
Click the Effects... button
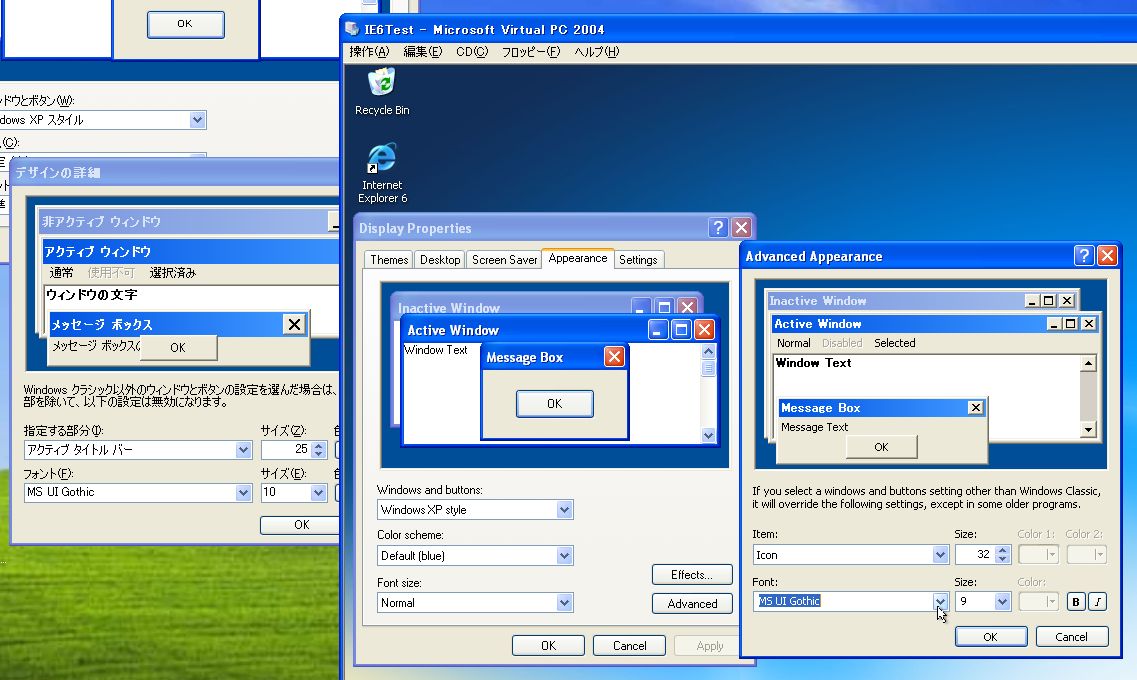click(692, 575)
